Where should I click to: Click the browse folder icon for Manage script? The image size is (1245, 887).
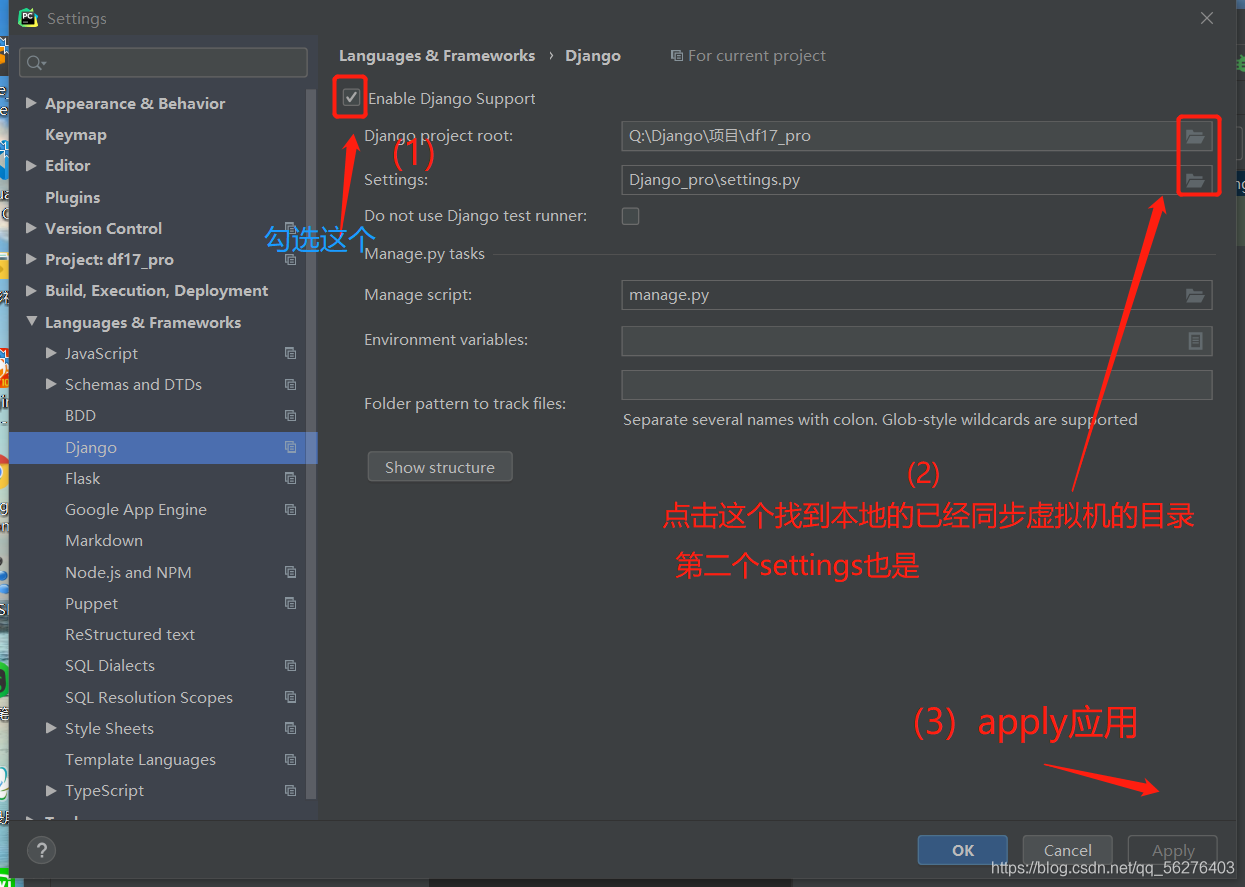(1195, 295)
